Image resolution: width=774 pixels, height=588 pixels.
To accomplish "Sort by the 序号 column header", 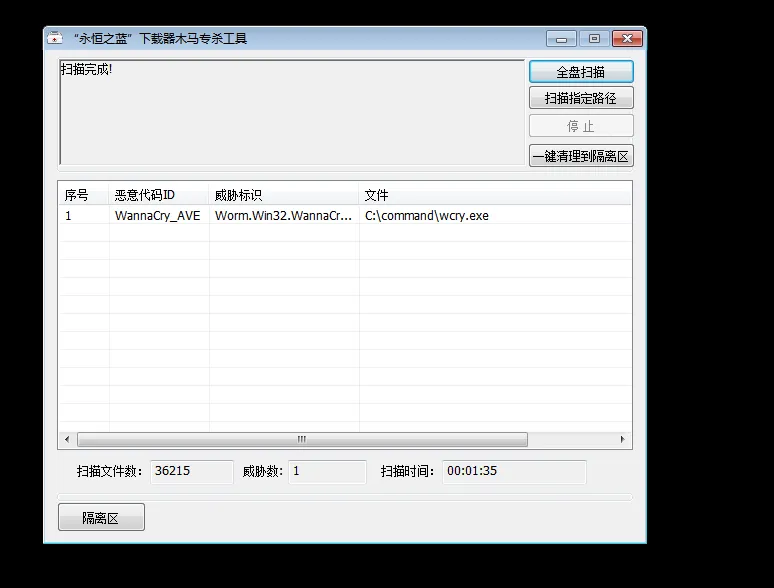I will pyautogui.click(x=83, y=195).
